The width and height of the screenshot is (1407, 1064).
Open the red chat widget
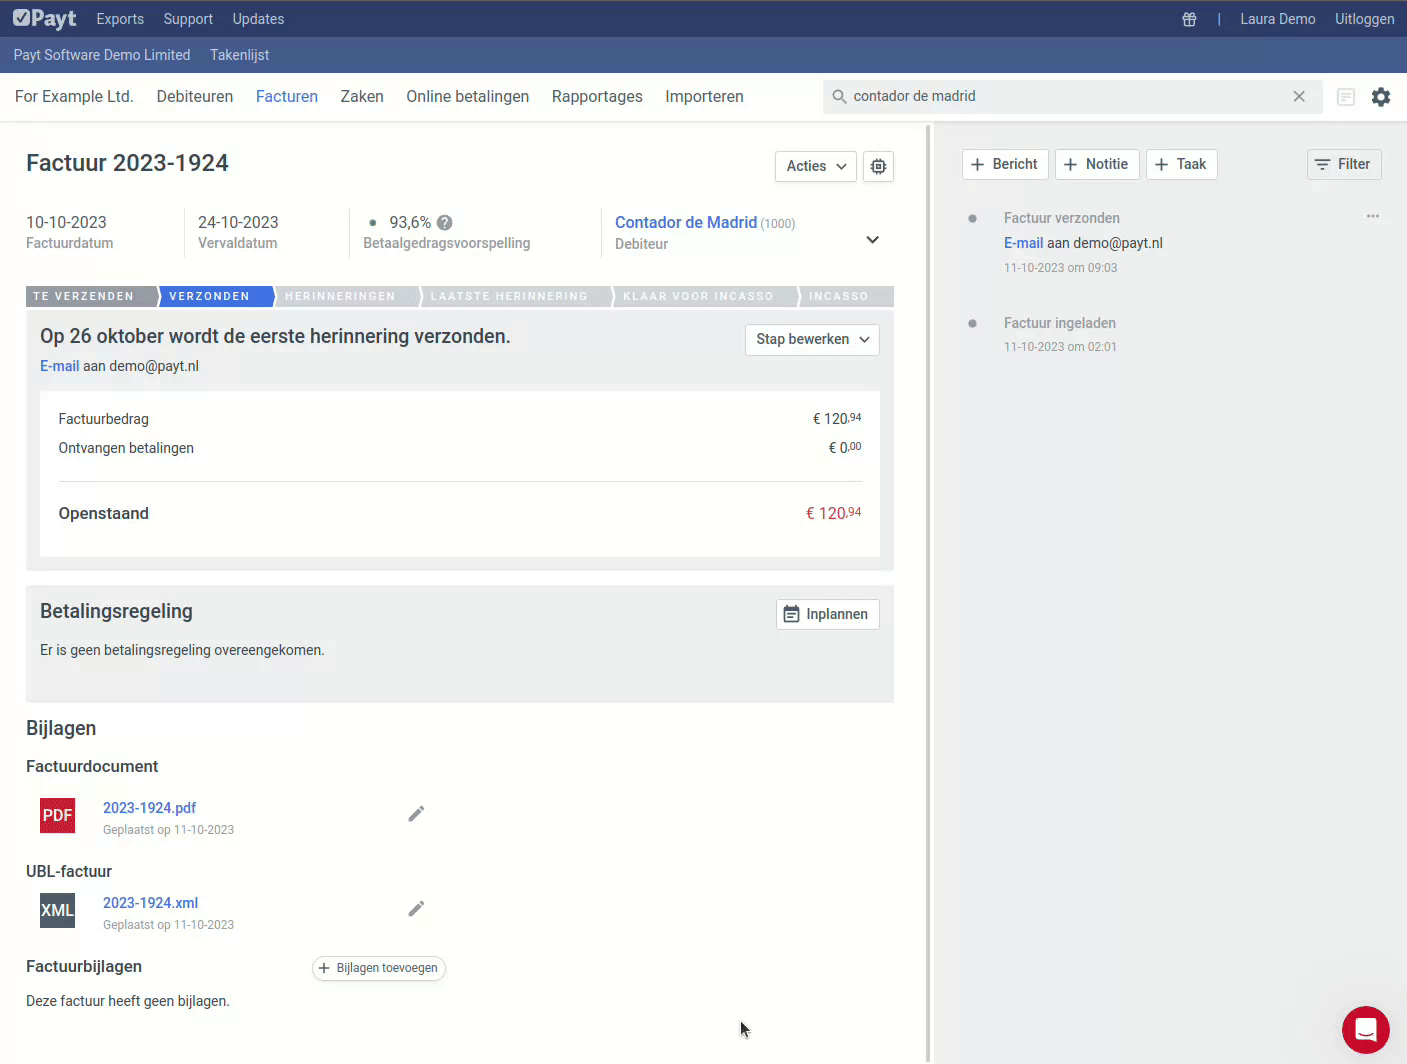click(1365, 1029)
